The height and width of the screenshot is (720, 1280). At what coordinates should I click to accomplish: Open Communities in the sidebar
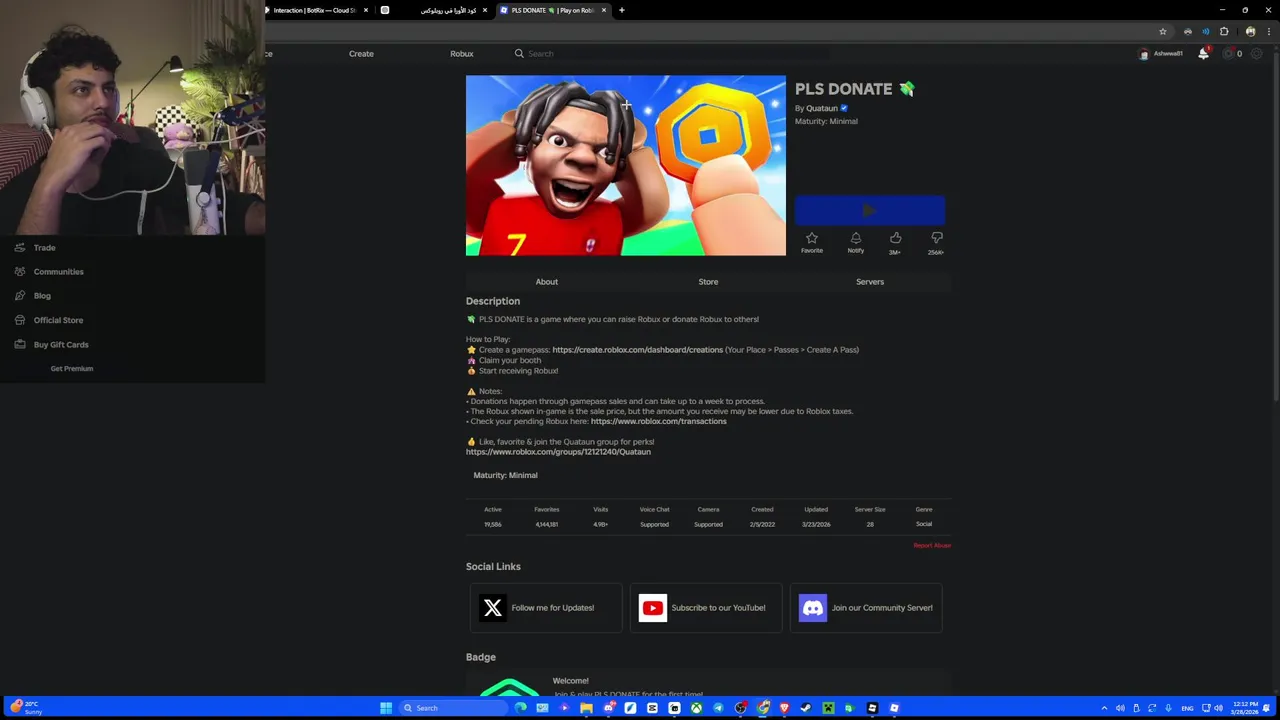click(59, 272)
